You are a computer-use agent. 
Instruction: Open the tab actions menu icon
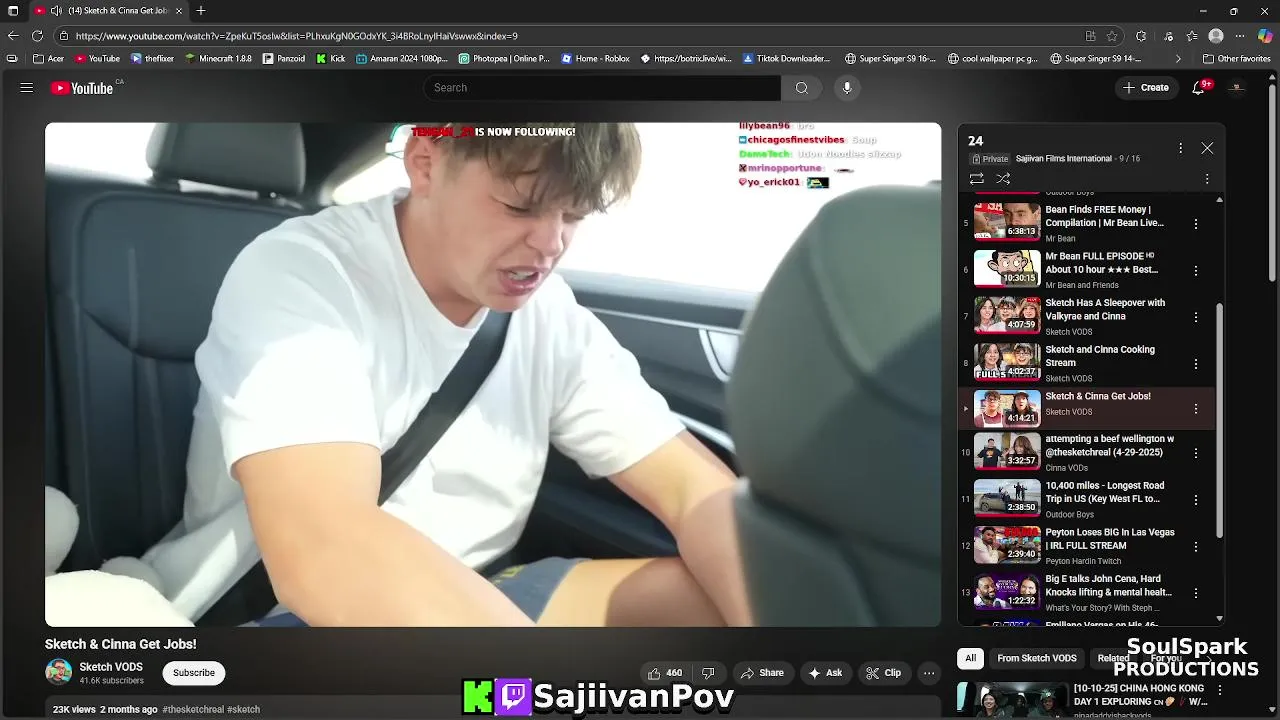pyautogui.click(x=13, y=11)
